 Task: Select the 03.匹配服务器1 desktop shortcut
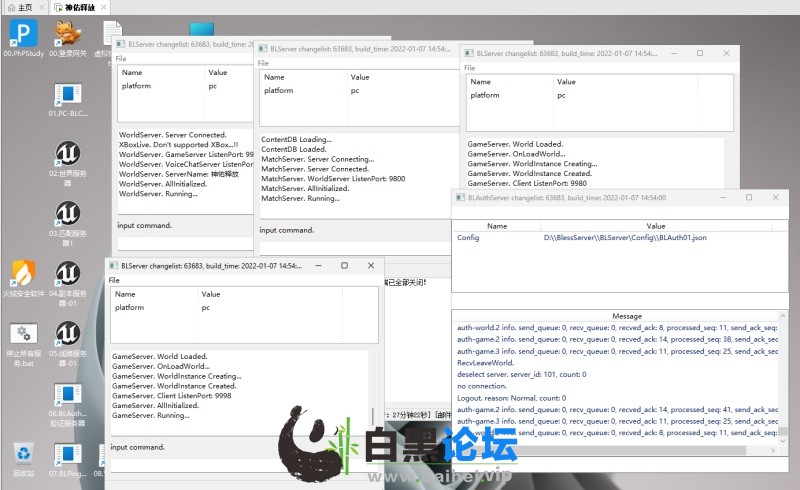coord(68,214)
